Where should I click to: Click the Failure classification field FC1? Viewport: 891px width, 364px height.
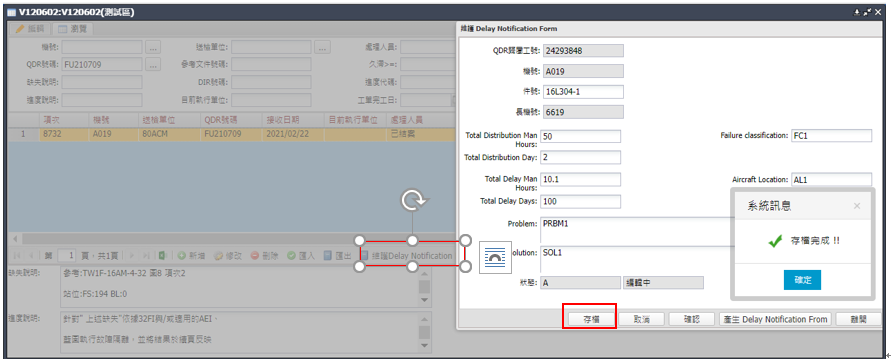point(831,135)
